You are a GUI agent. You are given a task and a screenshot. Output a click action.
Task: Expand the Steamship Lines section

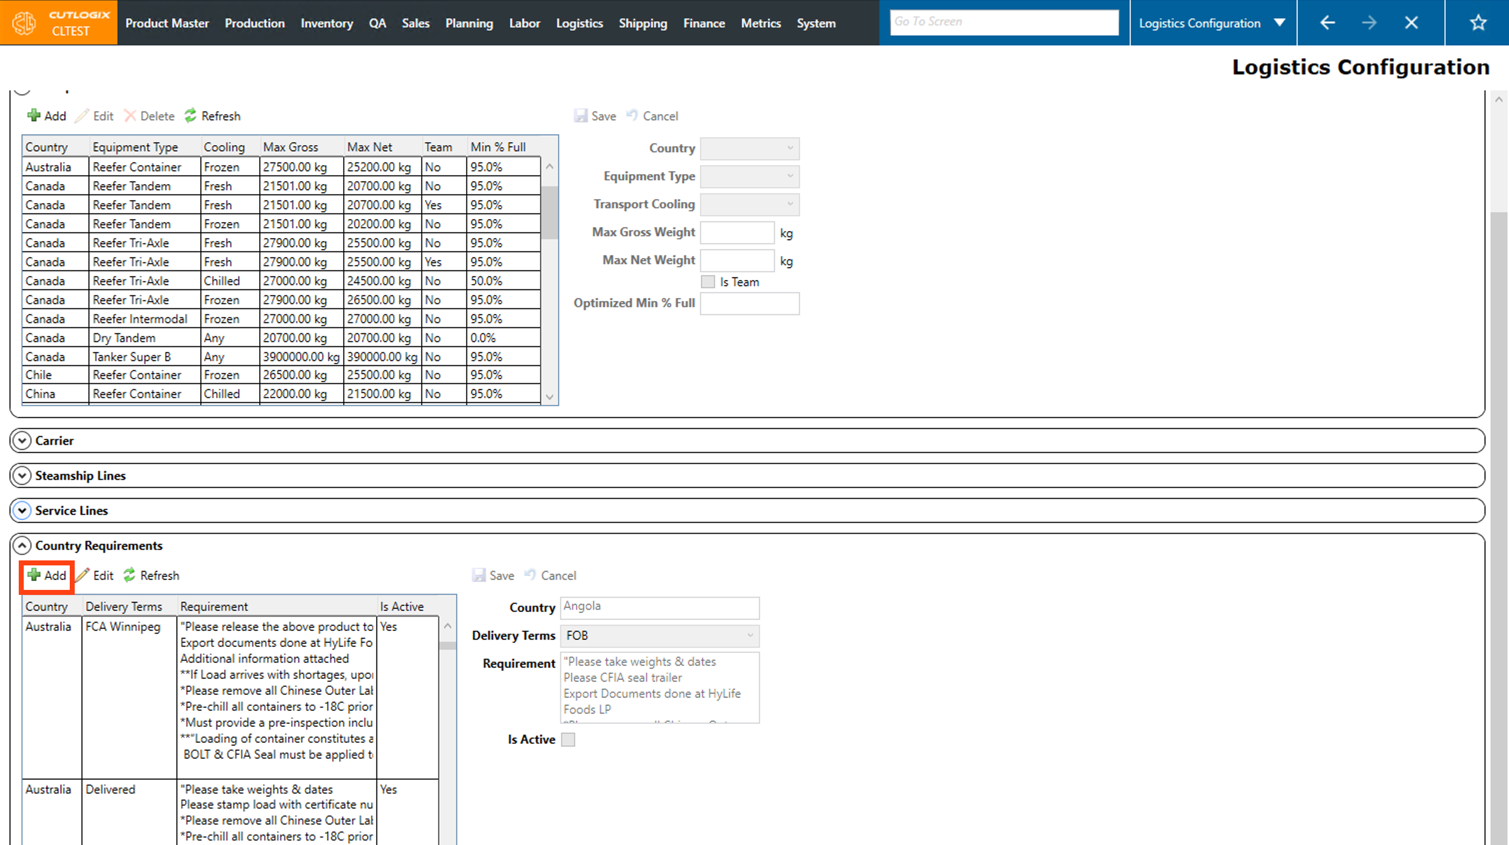[22, 475]
